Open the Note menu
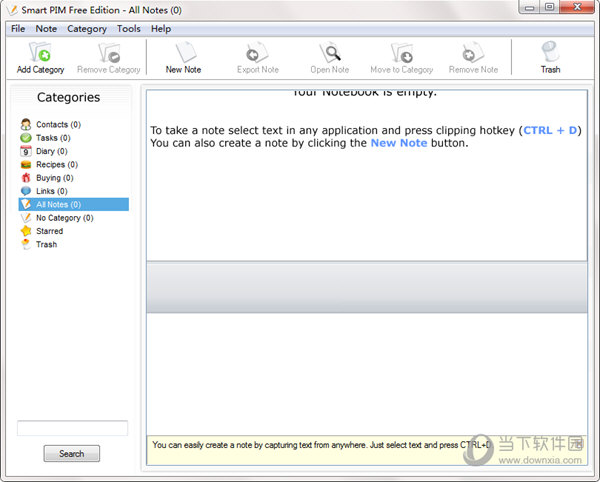Image resolution: width=600 pixels, height=482 pixels. (46, 29)
